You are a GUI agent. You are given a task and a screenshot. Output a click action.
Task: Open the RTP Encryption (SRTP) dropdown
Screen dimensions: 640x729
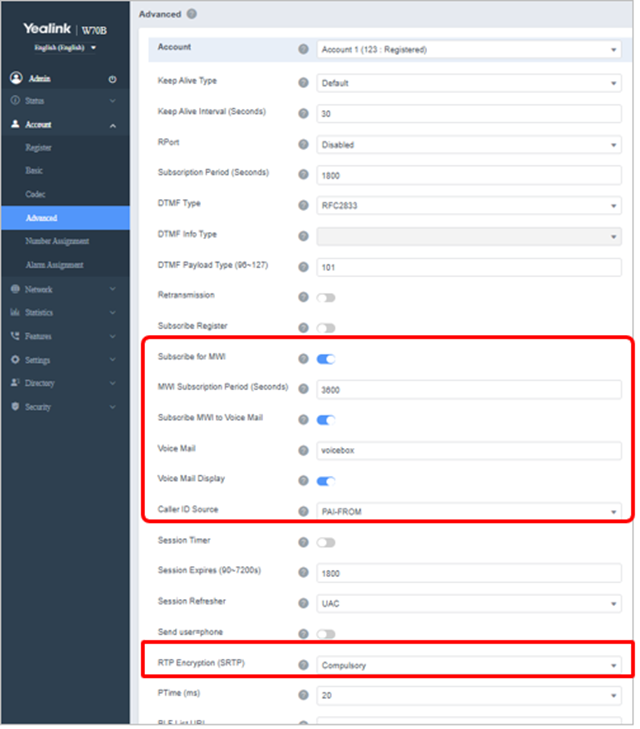point(468,664)
